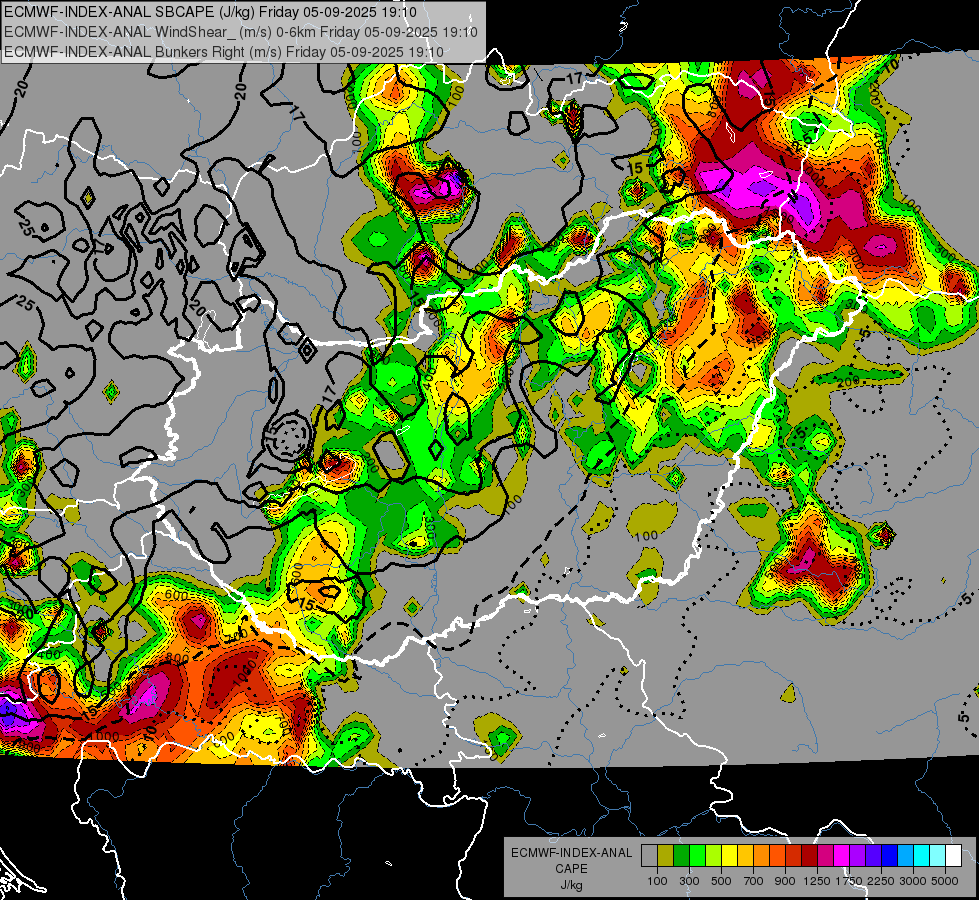
Task: Select the olive swatch in CAPE legend
Action: click(666, 856)
